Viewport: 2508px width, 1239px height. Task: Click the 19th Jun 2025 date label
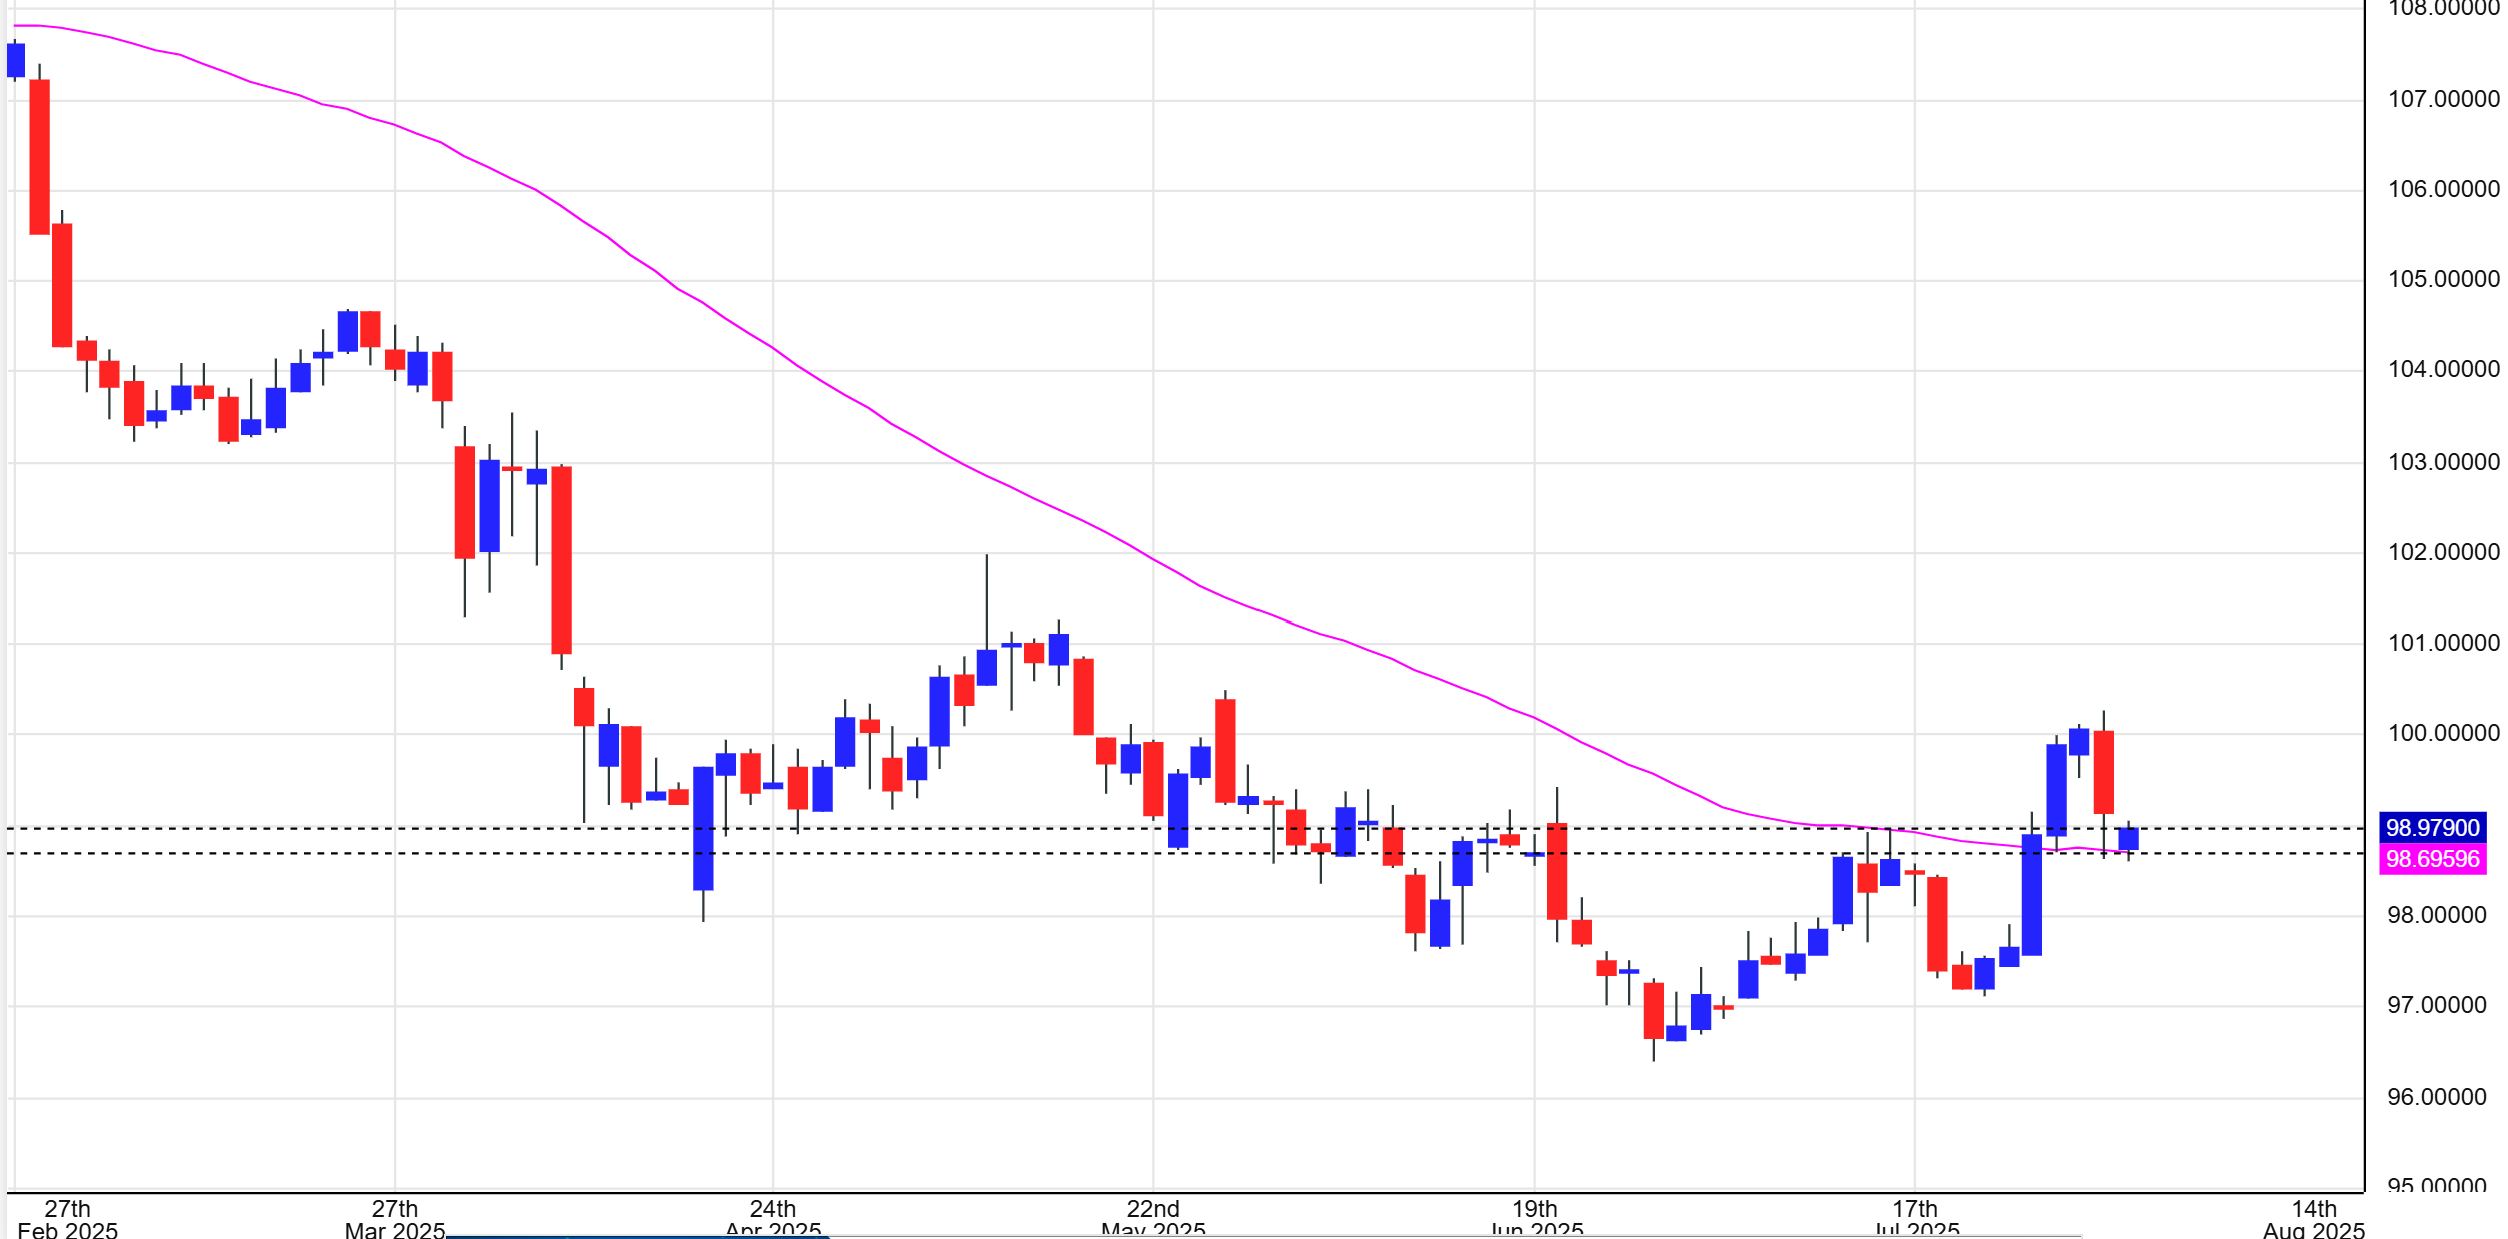pos(1535,1219)
